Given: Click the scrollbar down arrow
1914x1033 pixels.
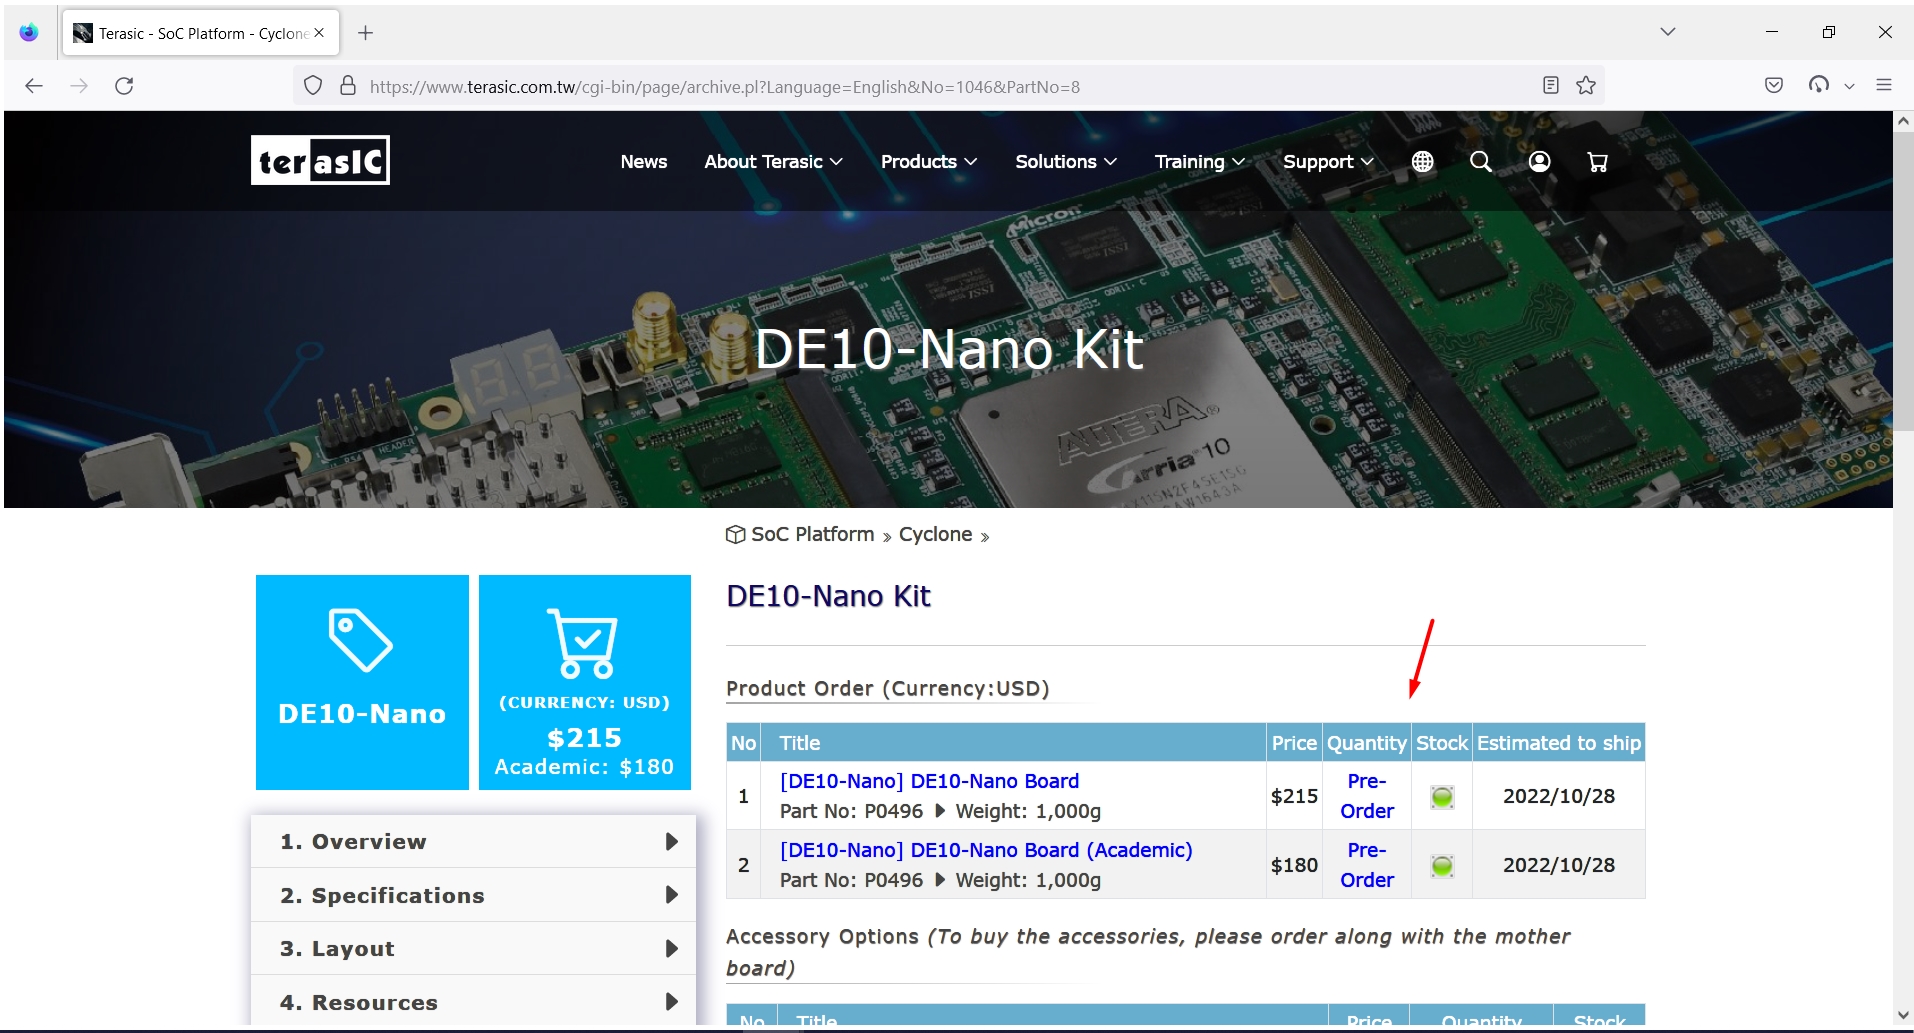Looking at the screenshot, I should pos(1903,1015).
